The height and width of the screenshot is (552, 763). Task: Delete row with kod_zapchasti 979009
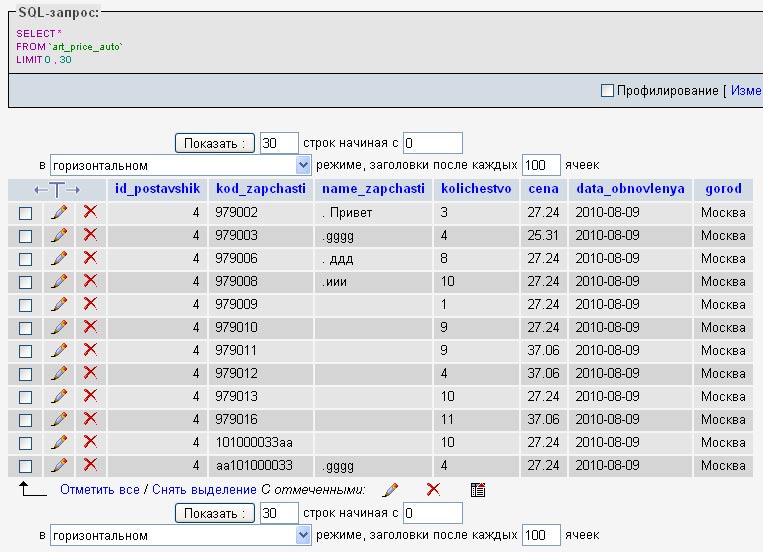tap(90, 304)
